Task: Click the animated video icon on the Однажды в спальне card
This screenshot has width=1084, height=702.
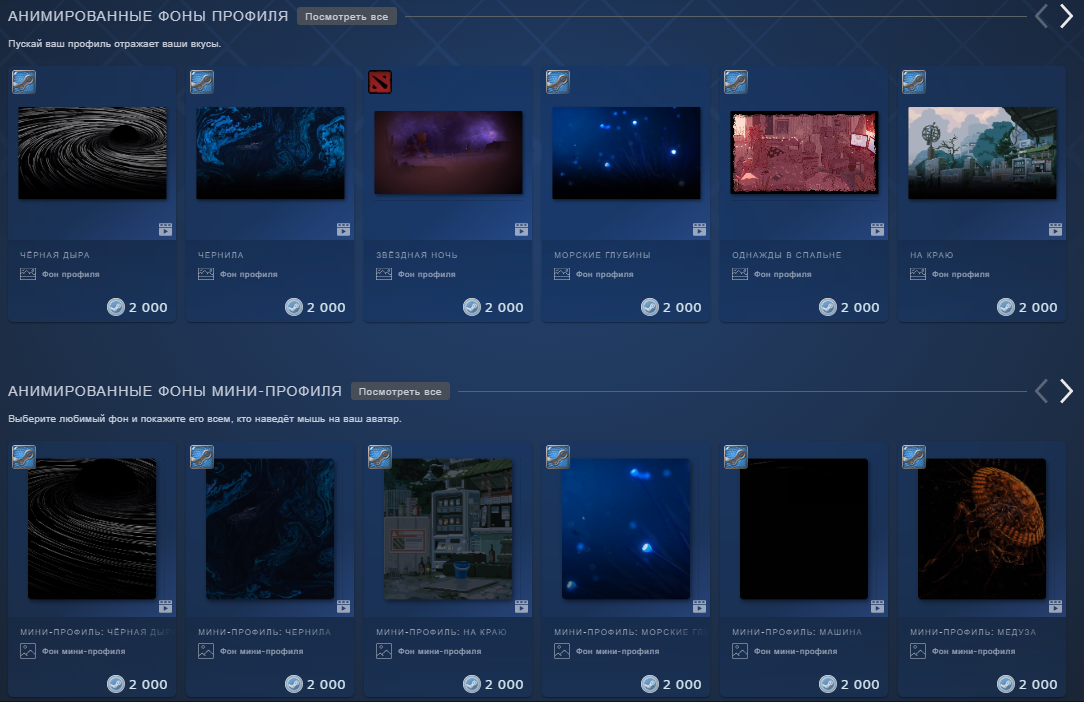Action: [x=877, y=230]
